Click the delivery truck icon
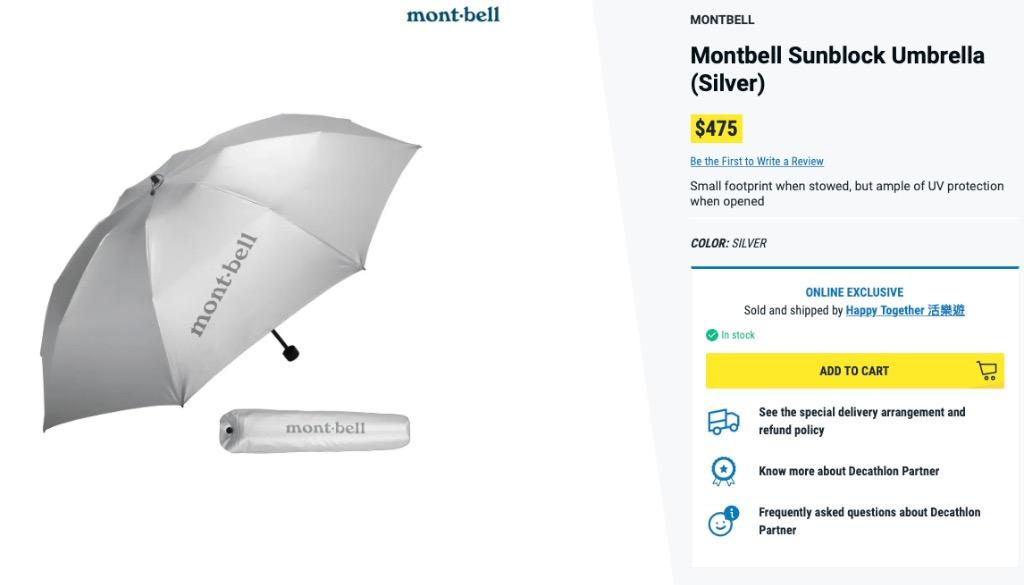The image size is (1024, 585). 723,422
